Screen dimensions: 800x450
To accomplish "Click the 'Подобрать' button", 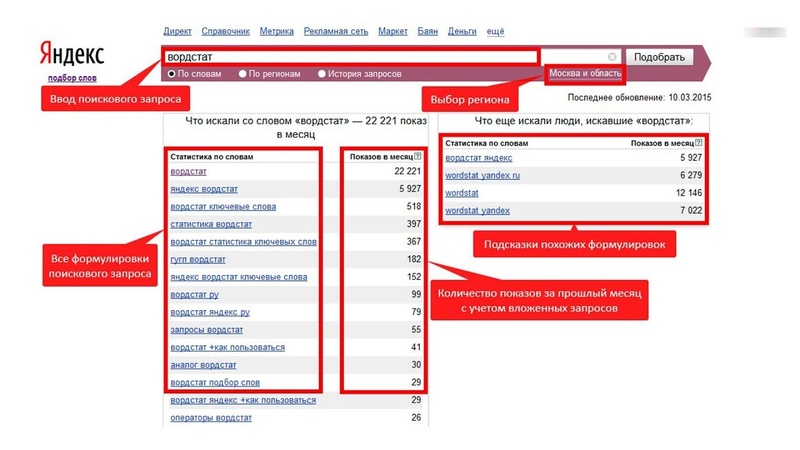I will [659, 57].
